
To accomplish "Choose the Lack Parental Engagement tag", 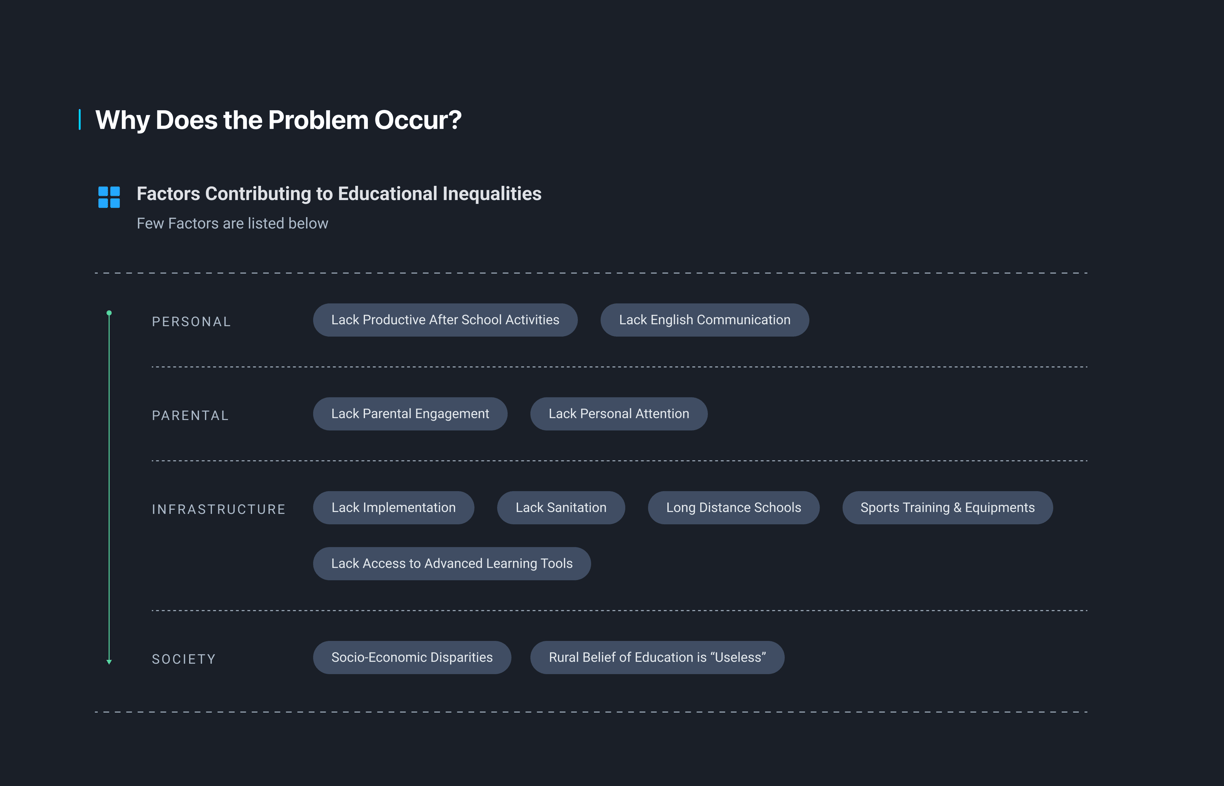I will coord(410,414).
